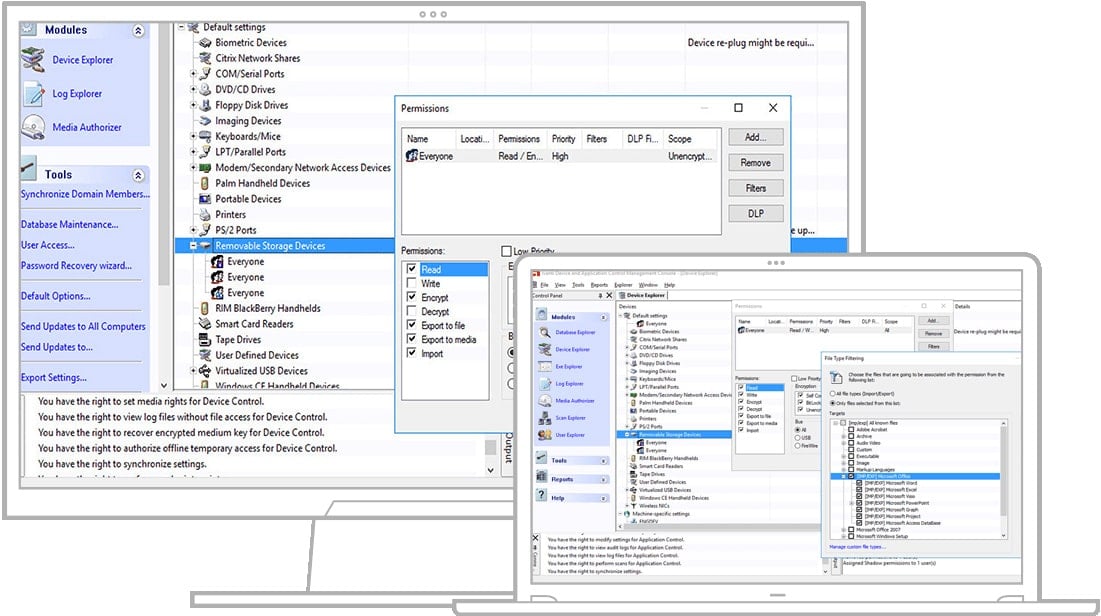1101x616 pixels.
Task: Expand Virtualized USB Devices on monitor tree
Action: coord(193,371)
